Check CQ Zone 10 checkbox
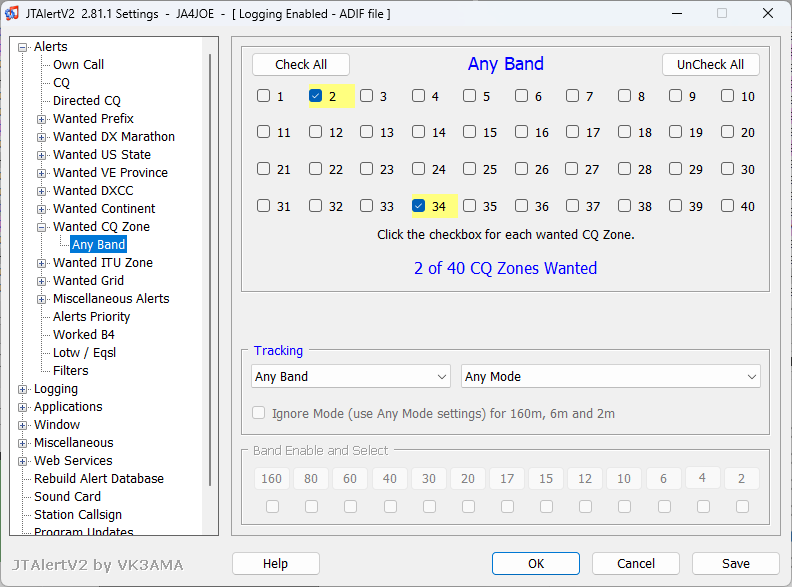792x587 pixels. 727,95
